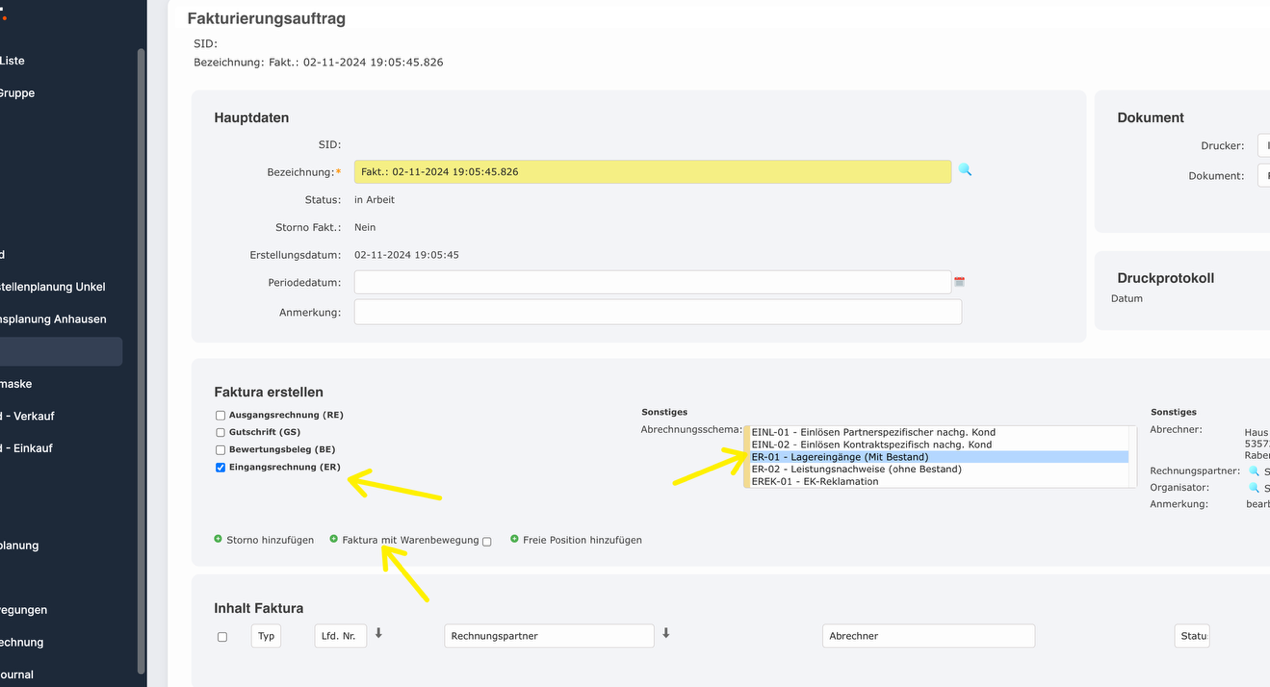The width and height of the screenshot is (1270, 687).
Task: Click the Status column header button
Action: pos(1192,635)
